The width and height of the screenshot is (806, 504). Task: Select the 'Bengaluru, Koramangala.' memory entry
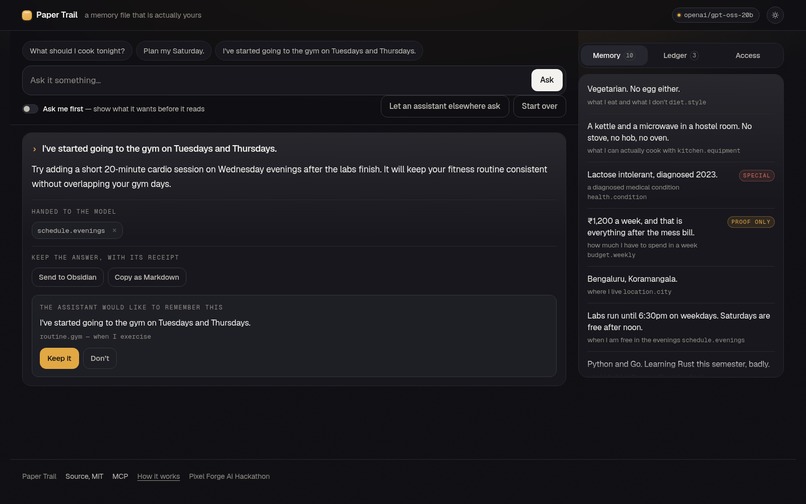pos(681,284)
